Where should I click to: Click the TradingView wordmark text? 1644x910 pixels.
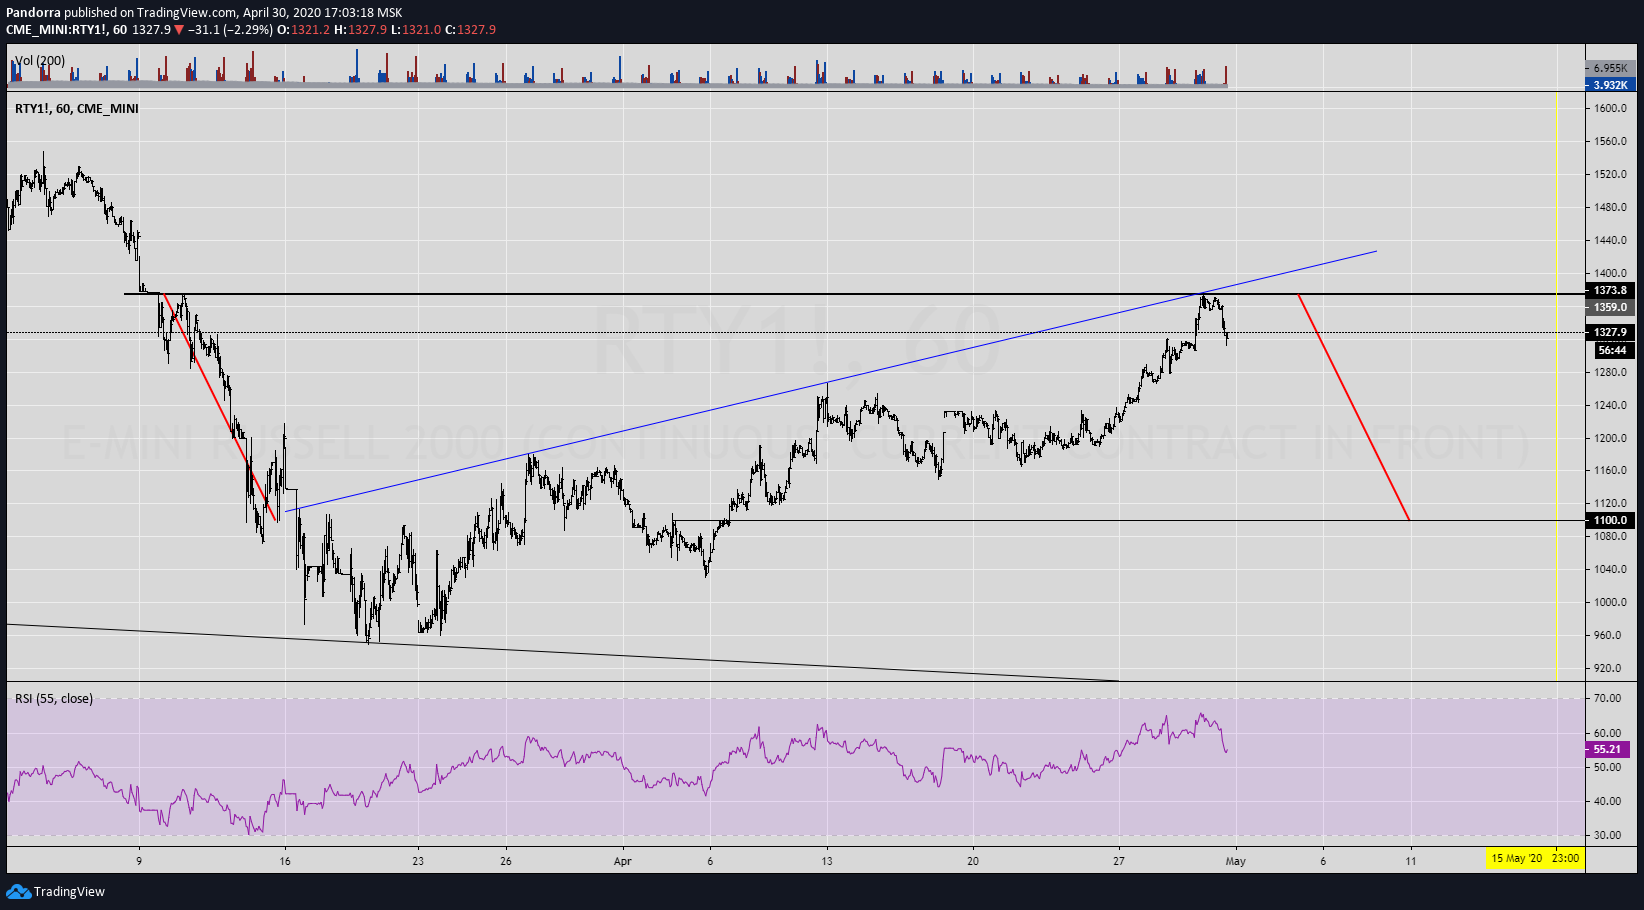pyautogui.click(x=69, y=891)
